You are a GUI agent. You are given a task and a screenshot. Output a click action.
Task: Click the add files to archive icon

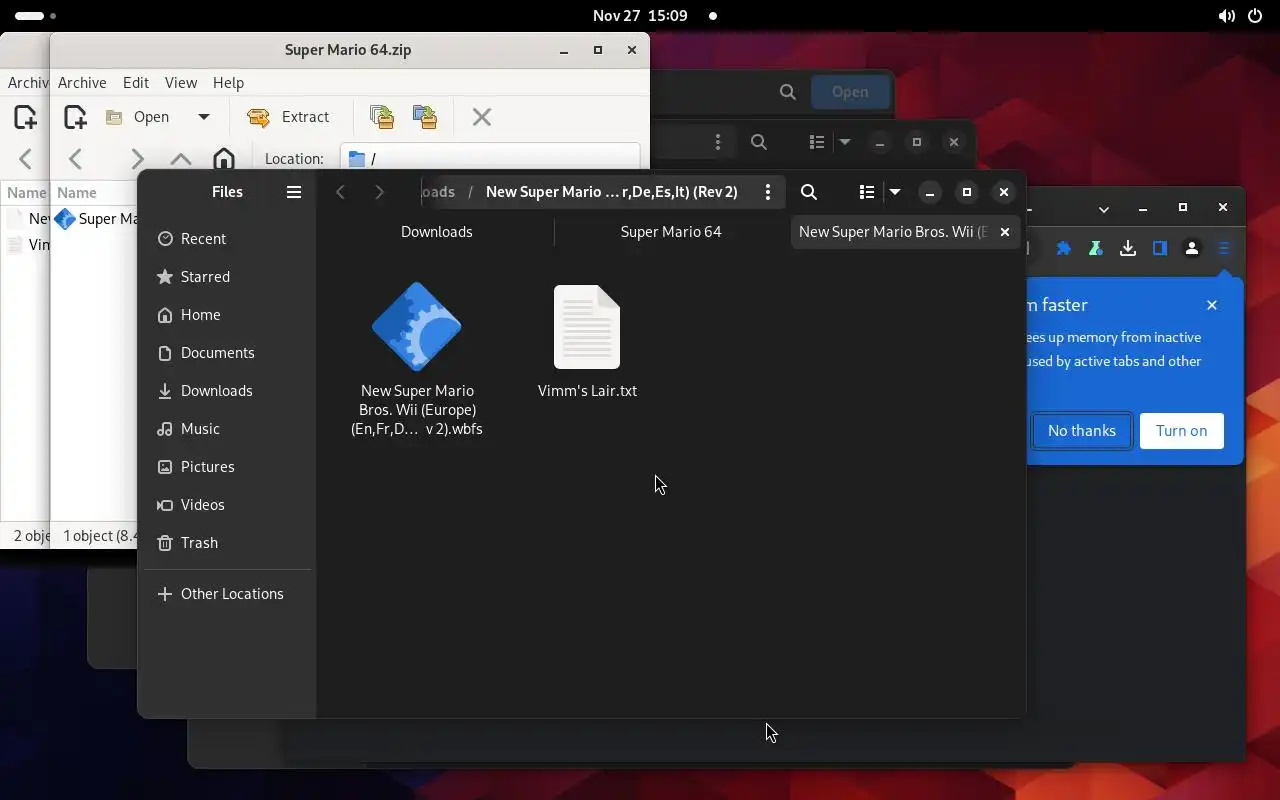point(381,117)
